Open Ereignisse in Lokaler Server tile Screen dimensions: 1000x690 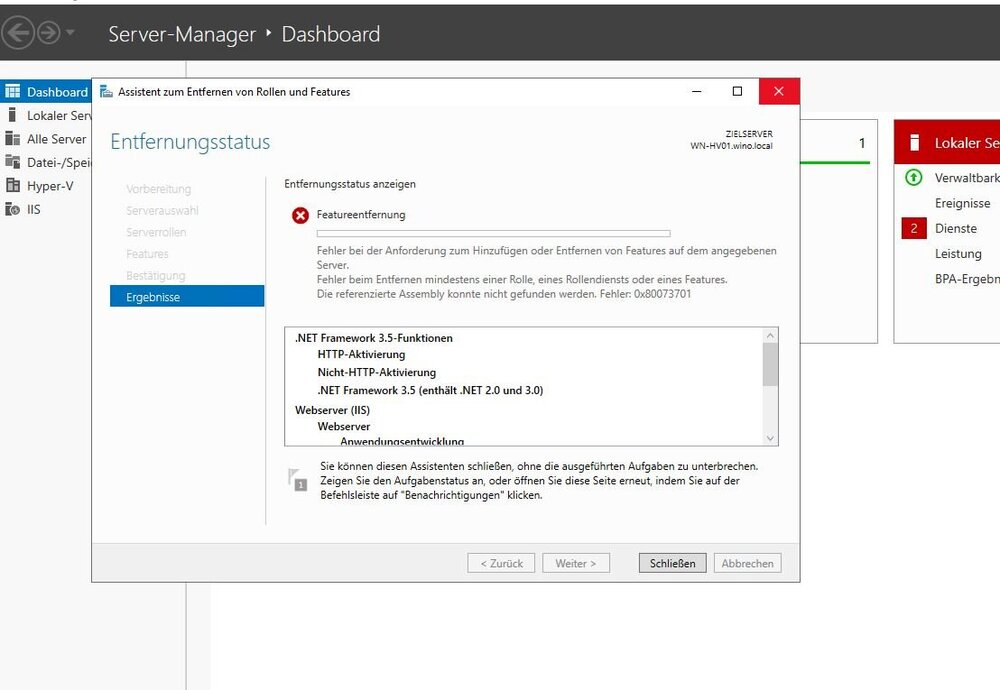click(x=962, y=203)
